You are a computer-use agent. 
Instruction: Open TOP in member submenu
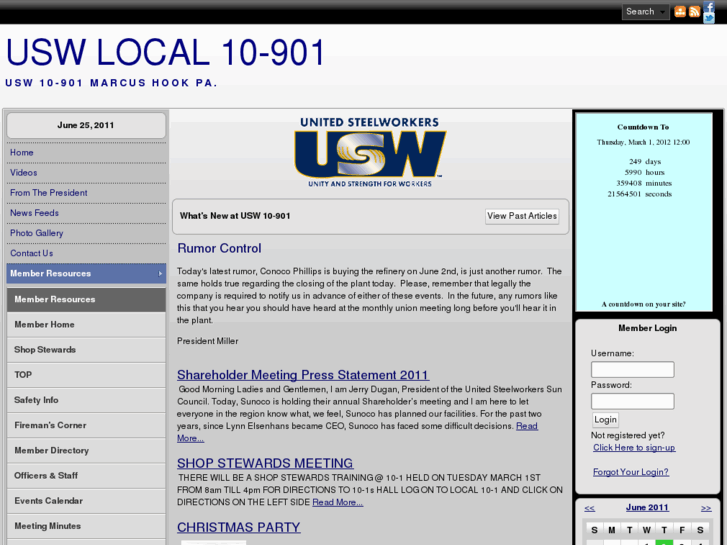[86, 375]
